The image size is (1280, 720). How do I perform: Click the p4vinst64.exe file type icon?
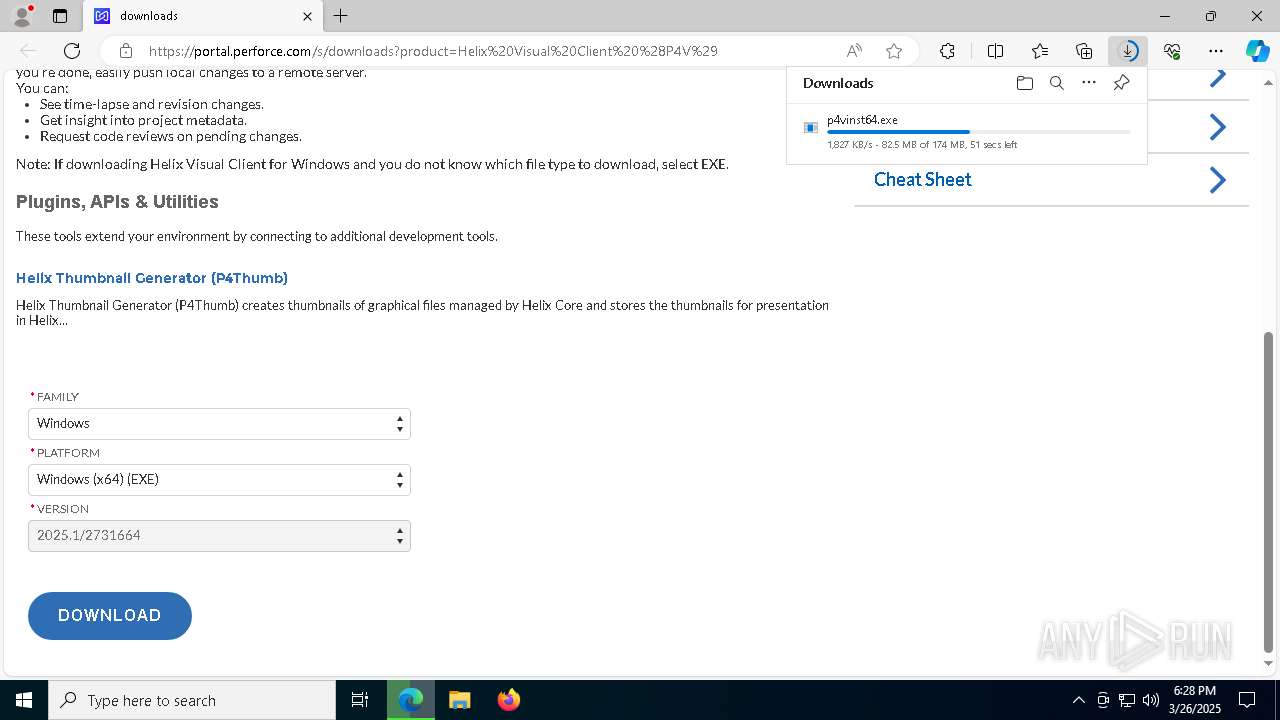click(811, 127)
